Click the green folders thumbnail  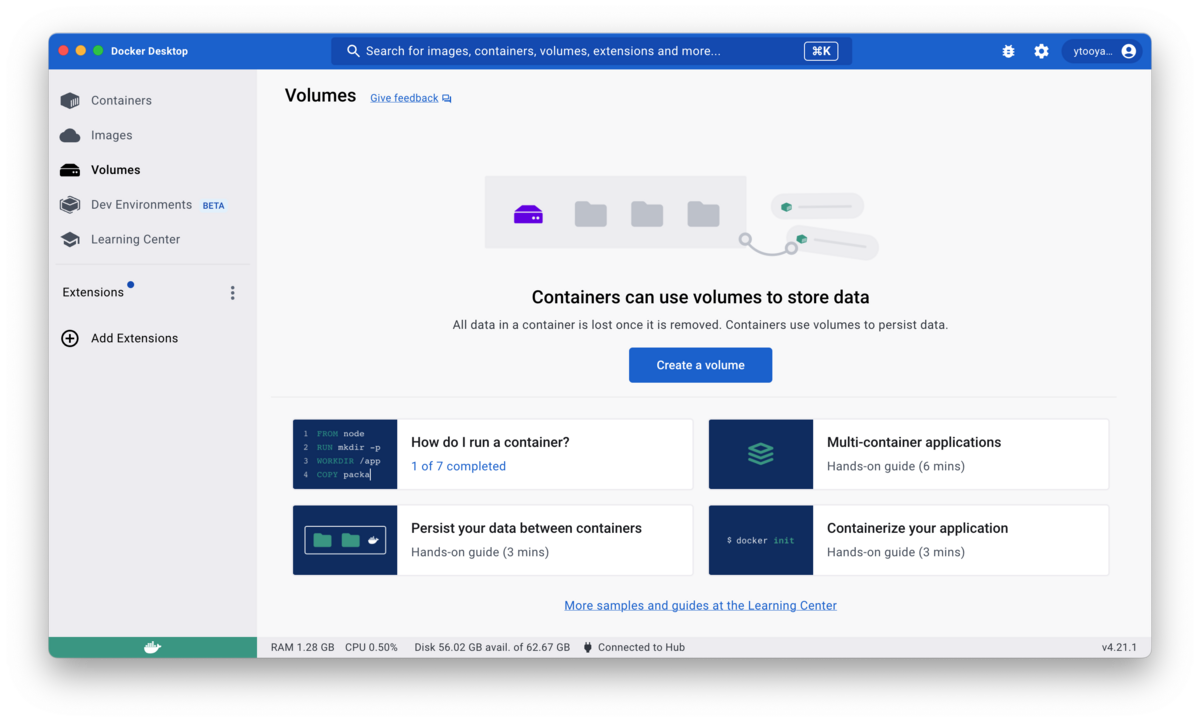[x=345, y=540]
